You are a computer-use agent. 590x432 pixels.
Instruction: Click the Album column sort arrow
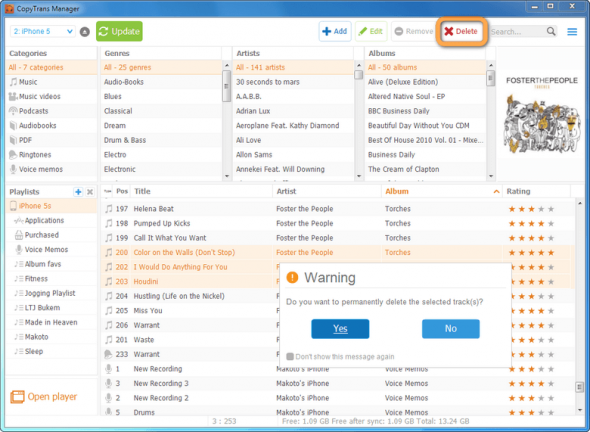click(x=496, y=192)
